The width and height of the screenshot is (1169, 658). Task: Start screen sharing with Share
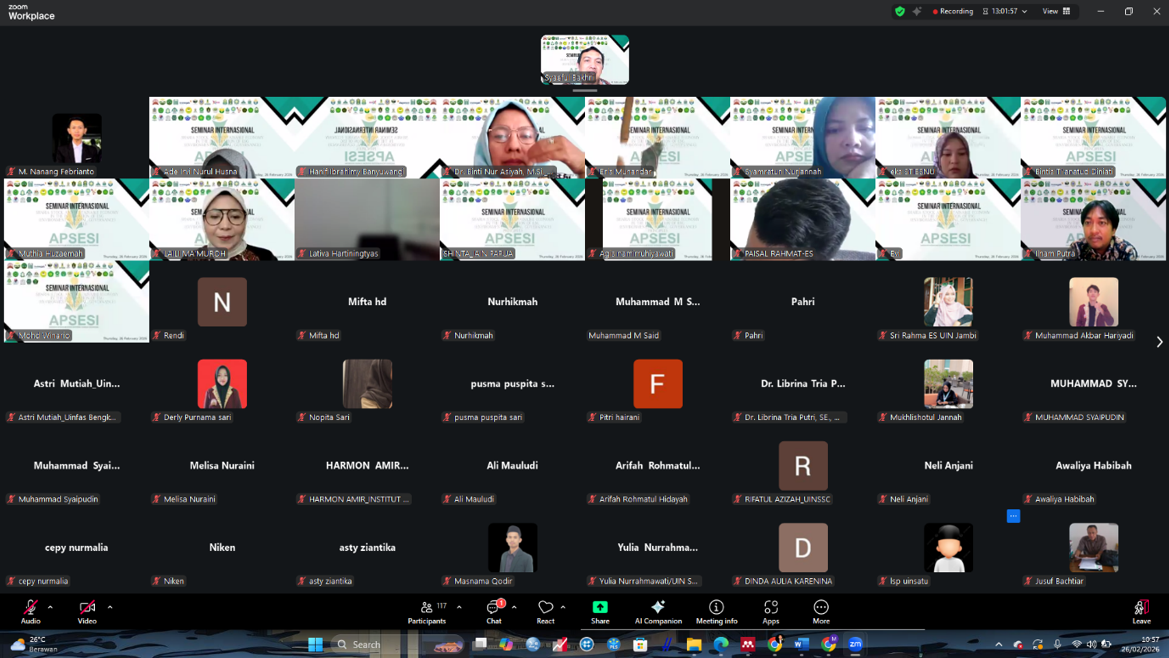tap(600, 611)
